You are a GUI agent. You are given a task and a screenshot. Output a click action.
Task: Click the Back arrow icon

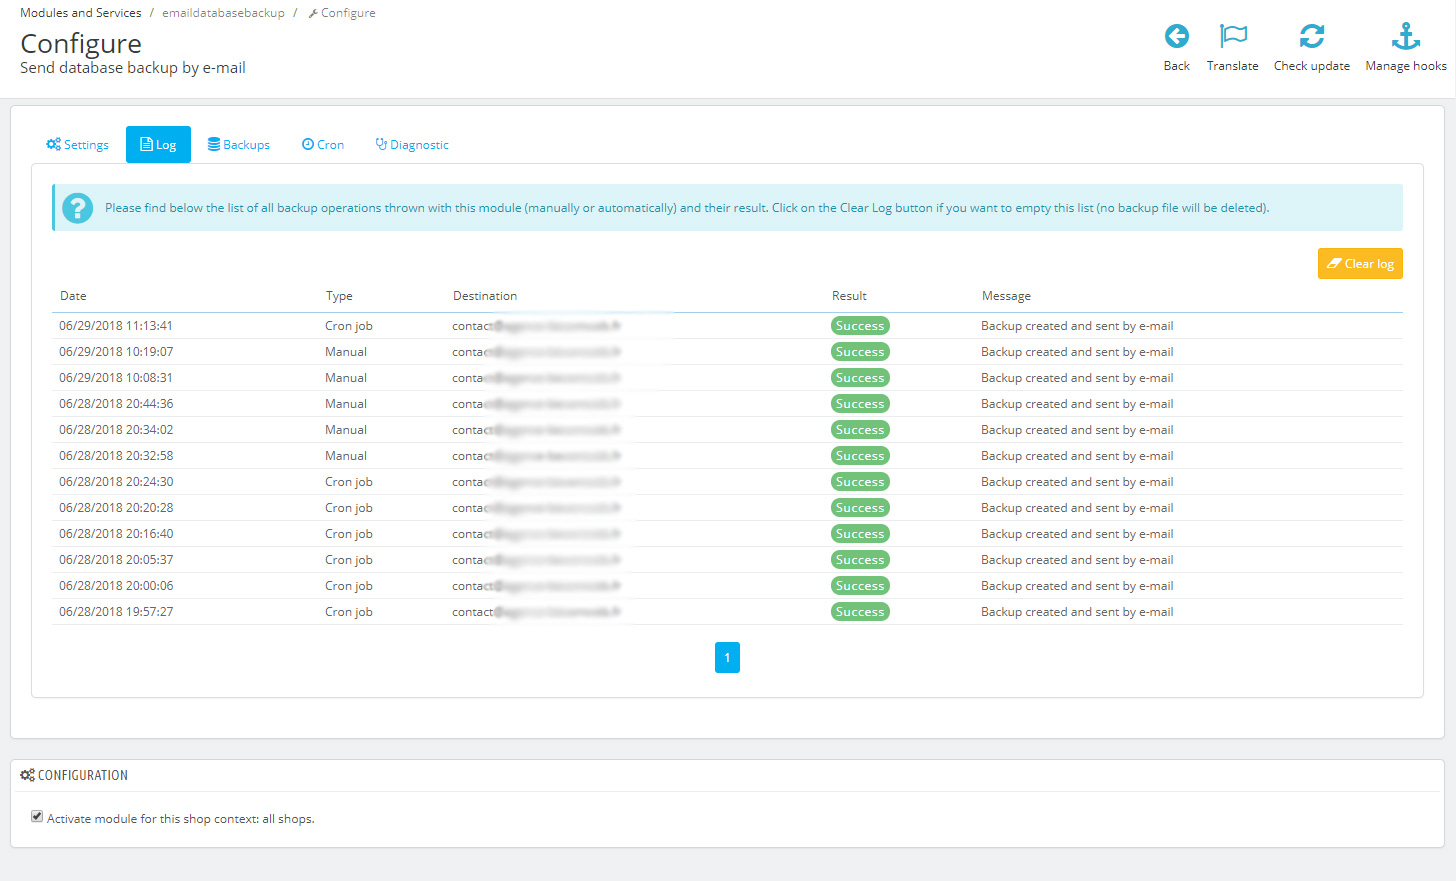tap(1177, 37)
